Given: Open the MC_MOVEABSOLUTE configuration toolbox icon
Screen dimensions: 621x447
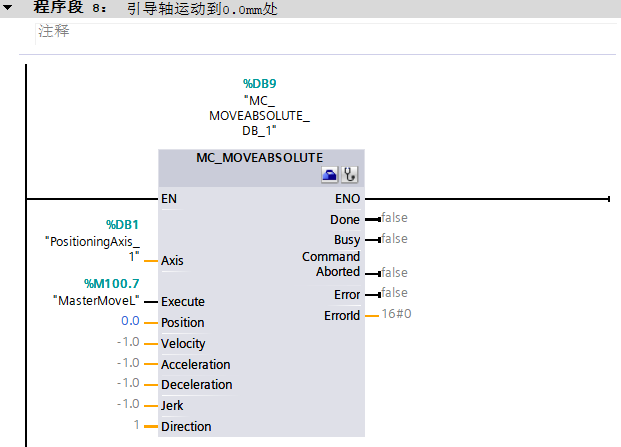Looking at the screenshot, I should point(330,175).
